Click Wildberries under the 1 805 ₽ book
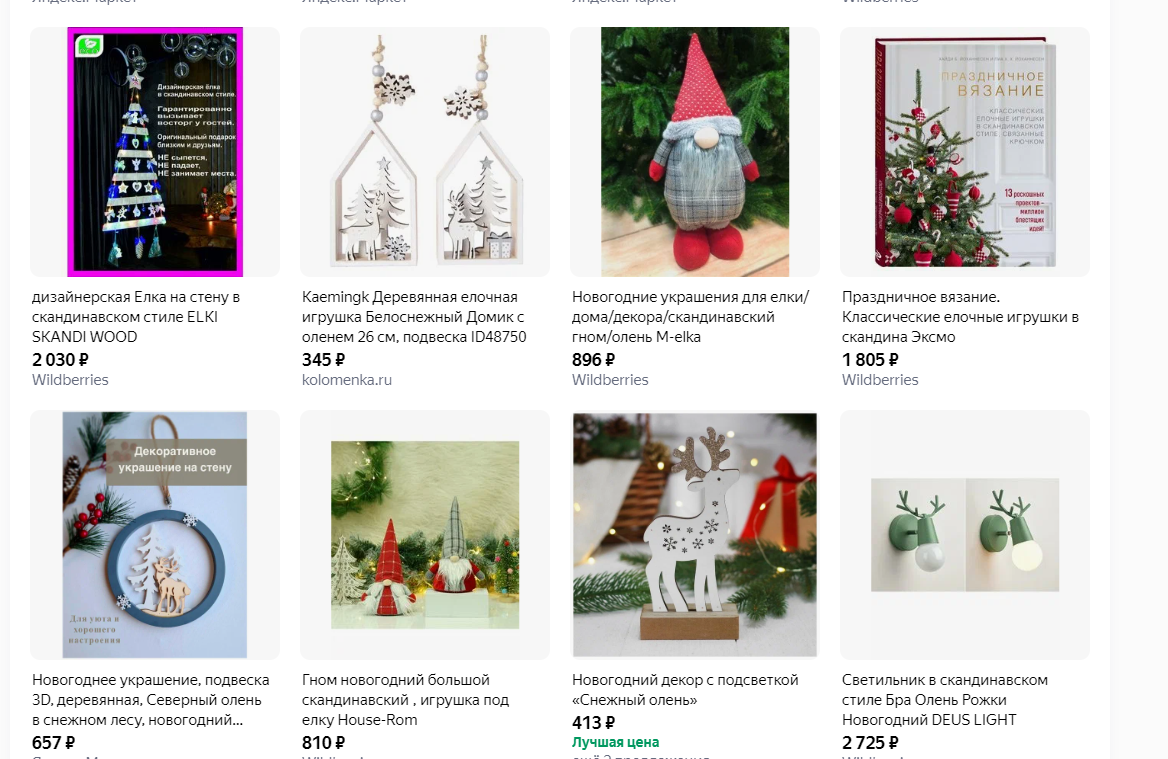The height and width of the screenshot is (759, 1168). tap(880, 380)
